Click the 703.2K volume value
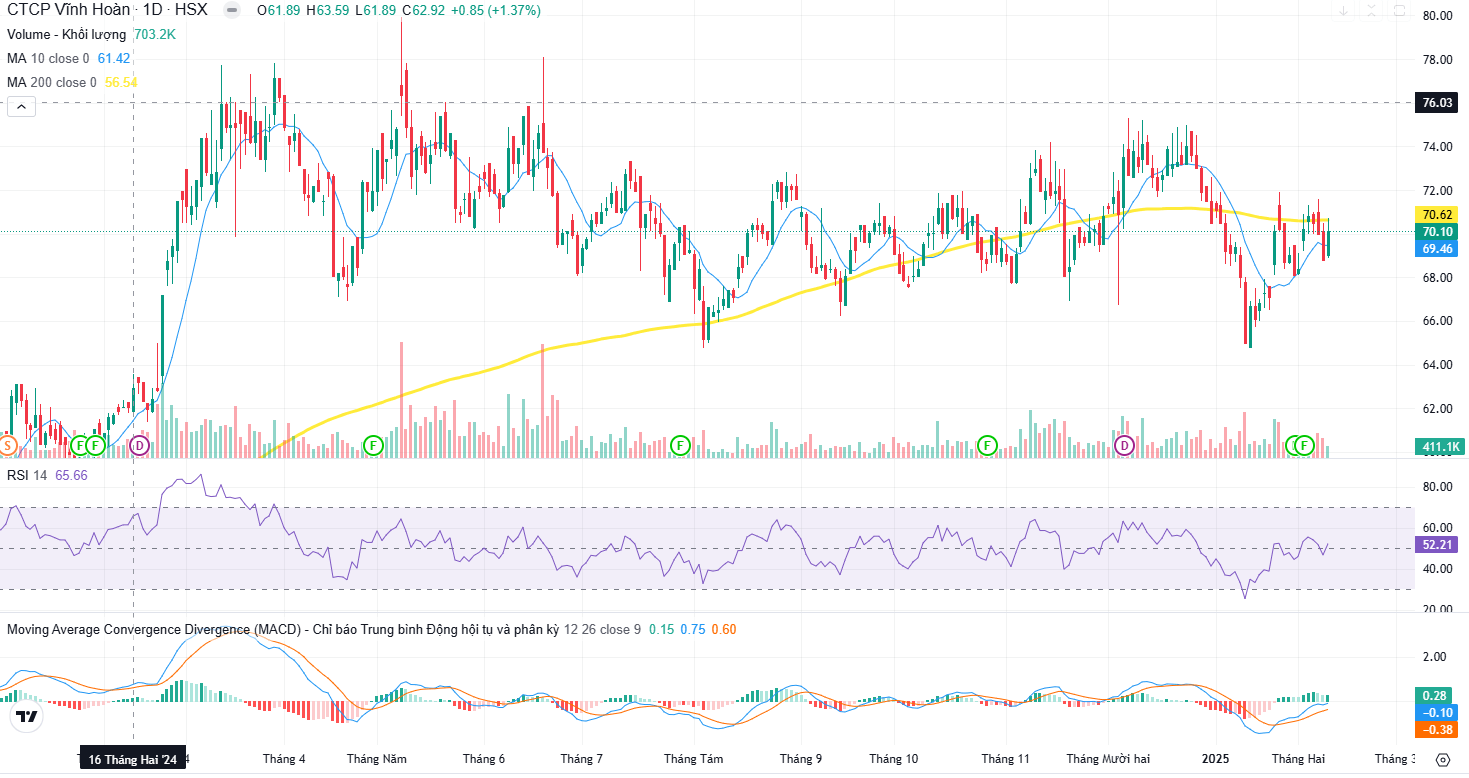Image resolution: width=1469 pixels, height=778 pixels. (155, 34)
